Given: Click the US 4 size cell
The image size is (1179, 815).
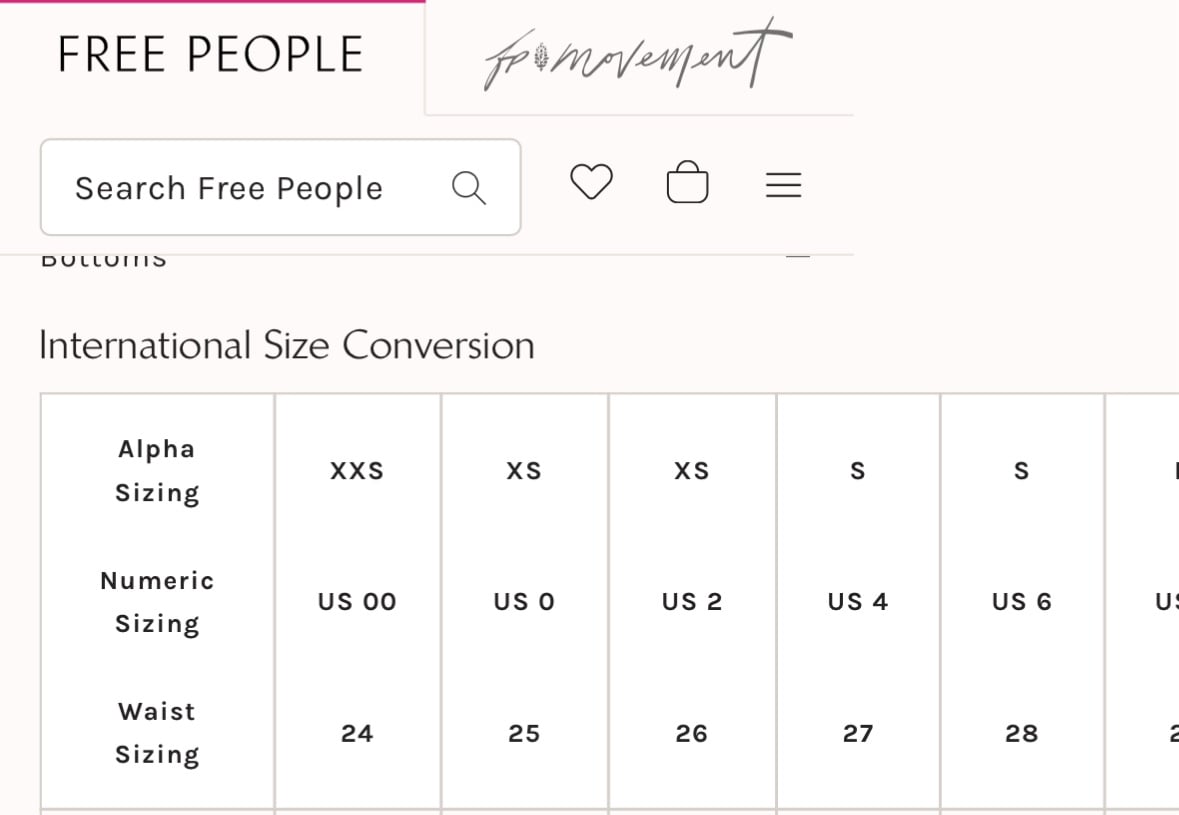Looking at the screenshot, I should click(858, 601).
